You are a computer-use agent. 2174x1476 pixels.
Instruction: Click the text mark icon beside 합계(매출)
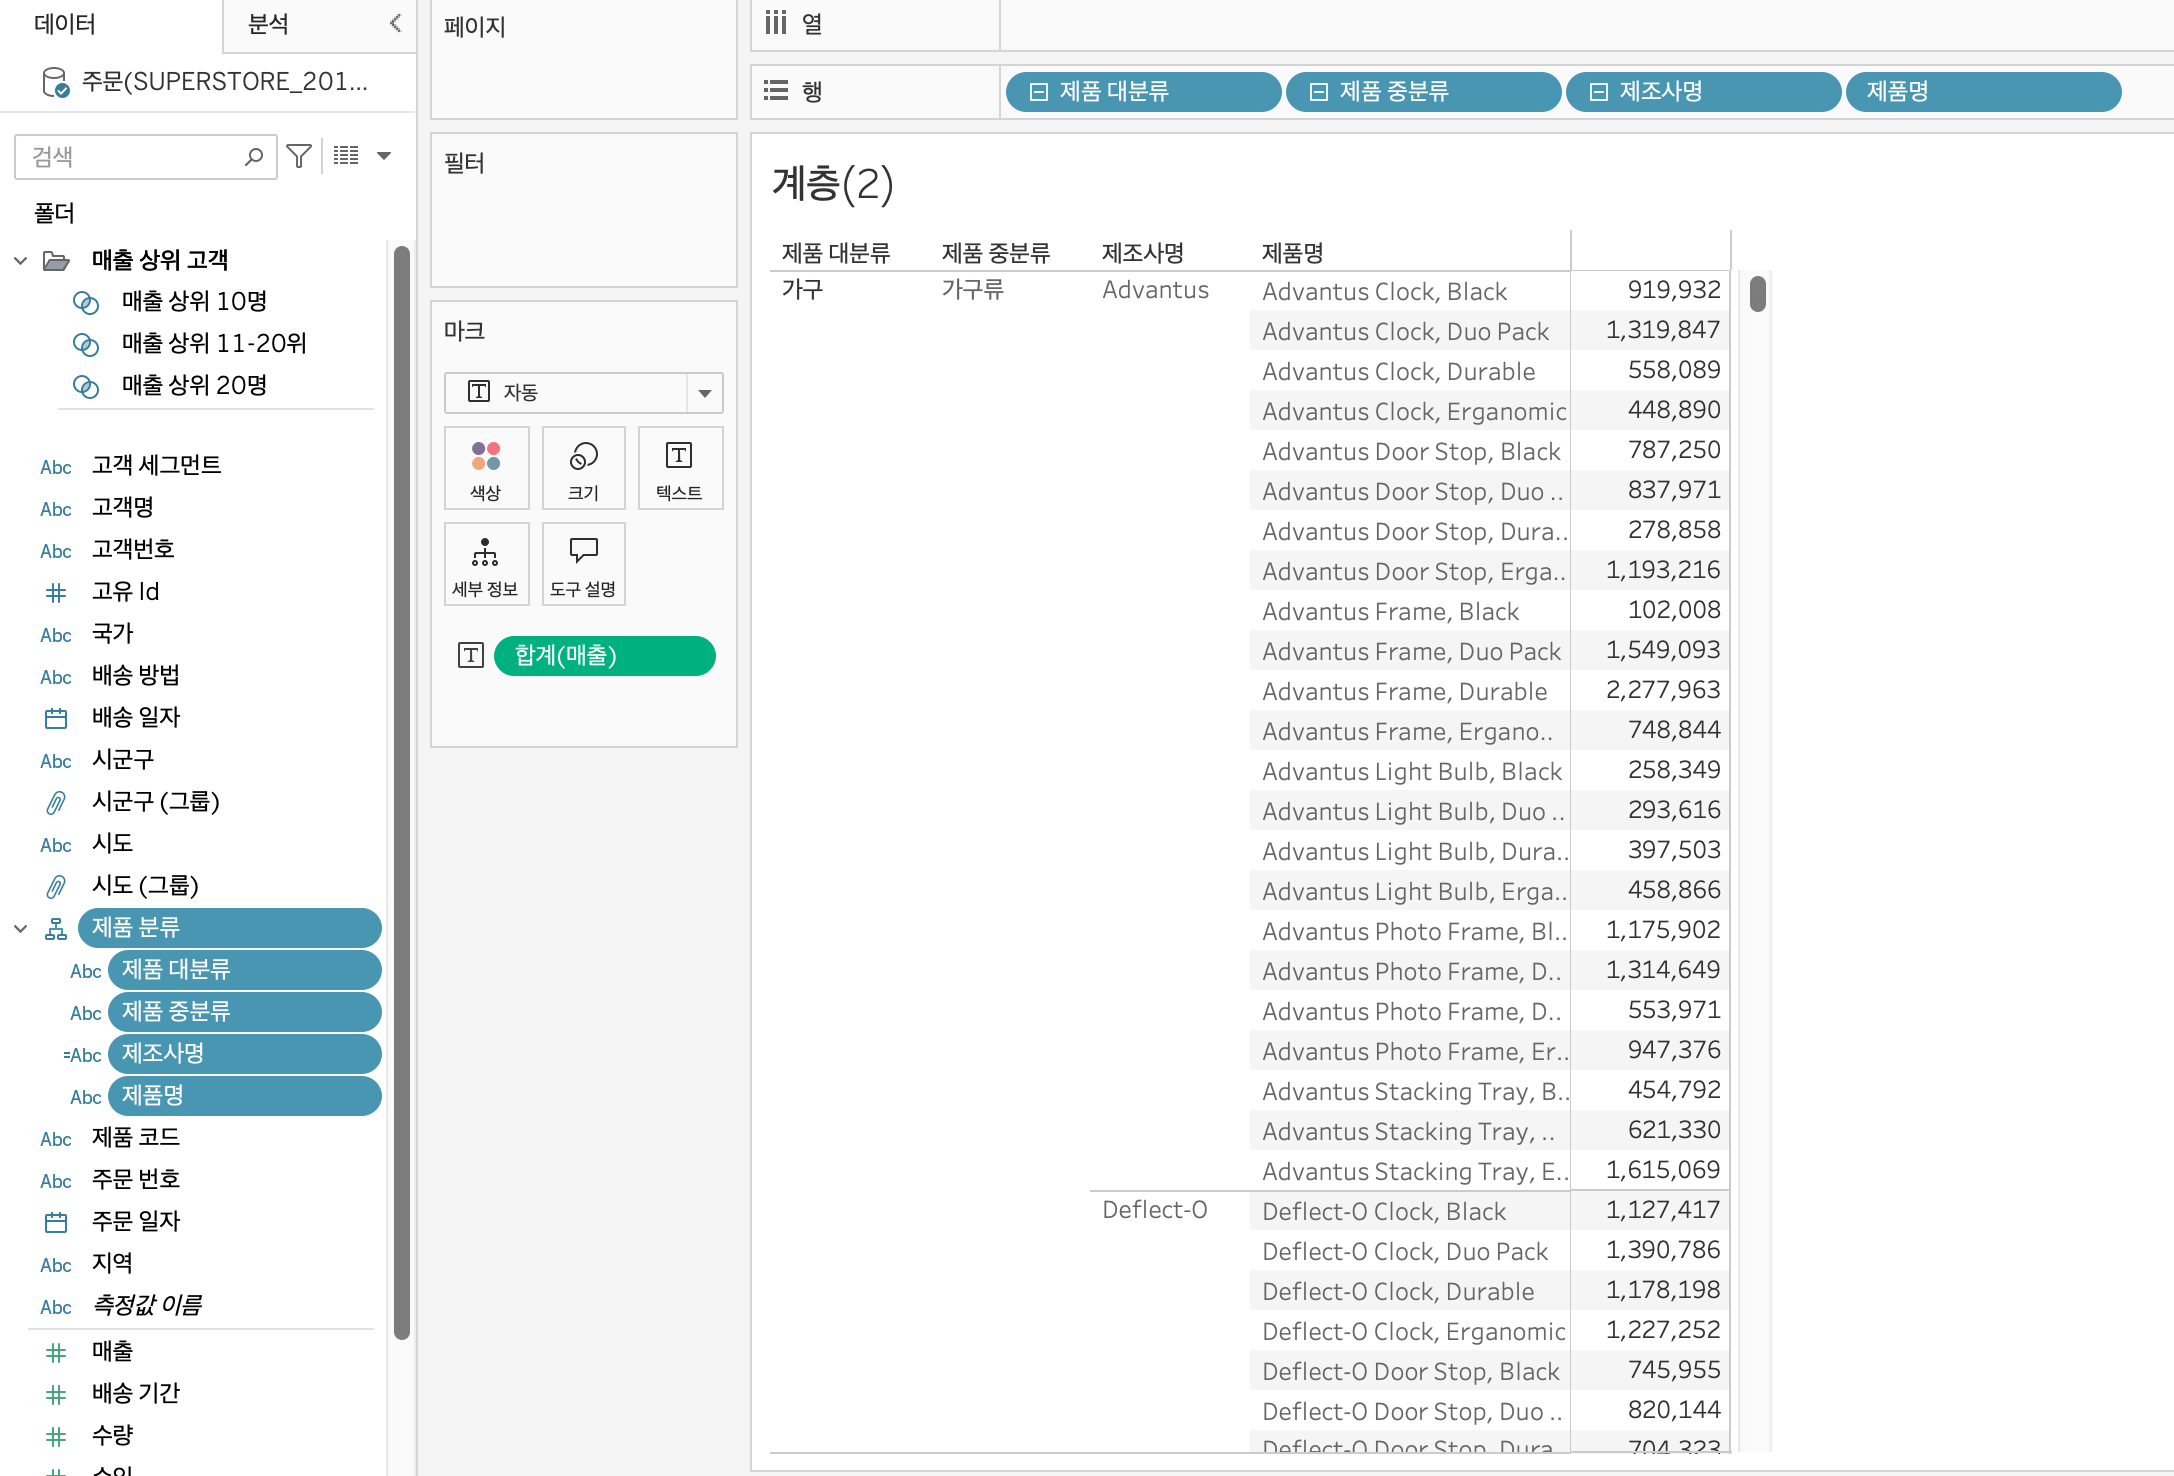click(471, 655)
